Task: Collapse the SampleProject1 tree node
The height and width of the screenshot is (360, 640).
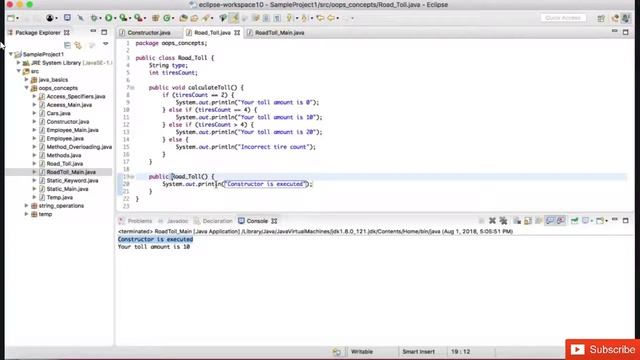Action: (x=11, y=54)
